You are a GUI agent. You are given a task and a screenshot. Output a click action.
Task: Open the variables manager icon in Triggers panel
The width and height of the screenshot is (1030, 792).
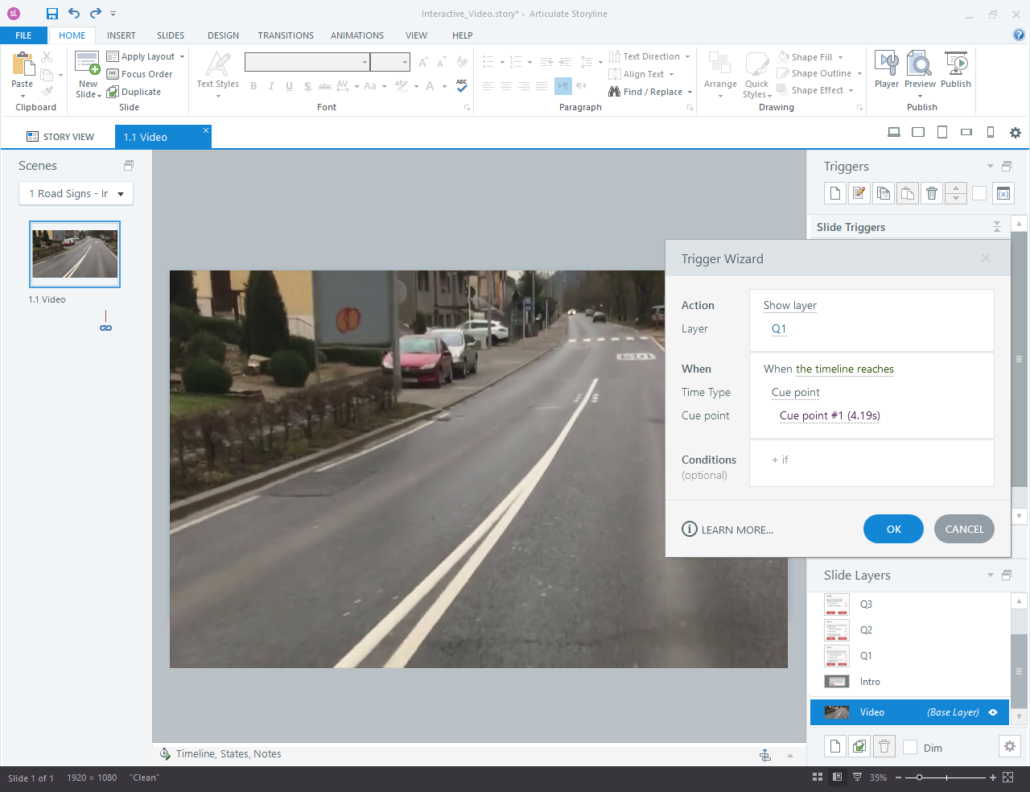coord(1003,193)
